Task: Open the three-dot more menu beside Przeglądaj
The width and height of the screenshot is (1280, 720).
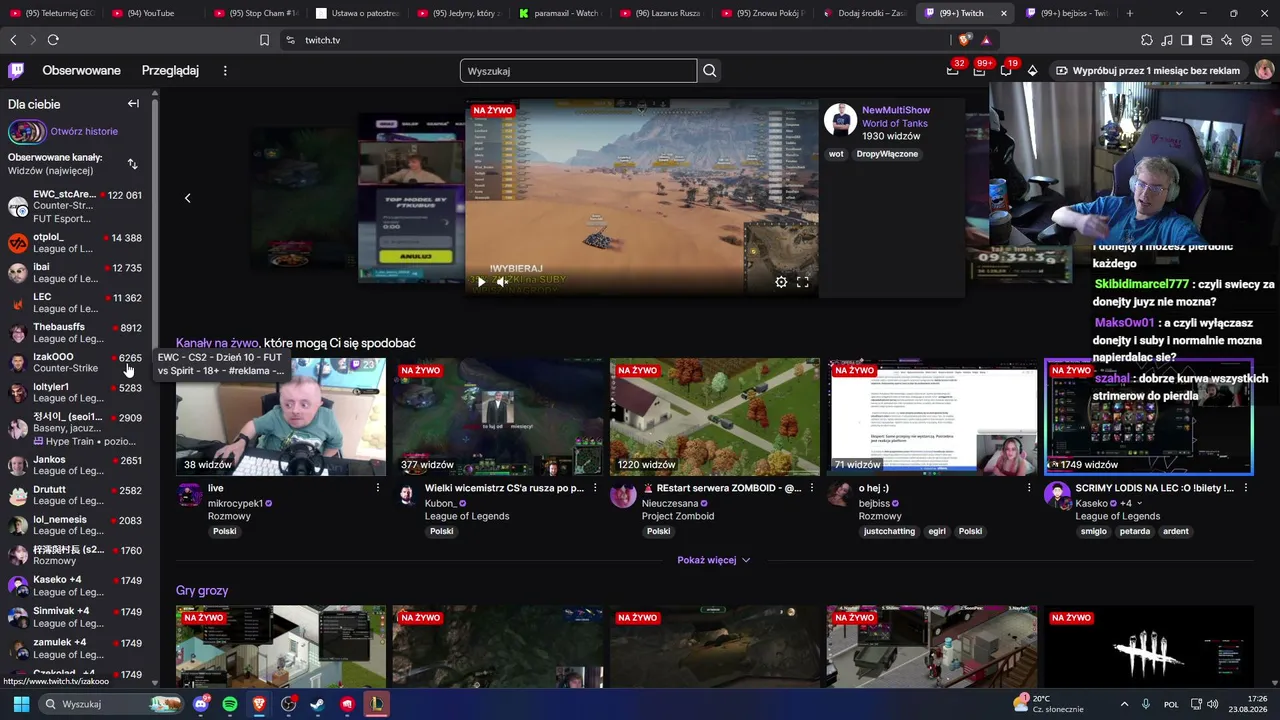Action: coord(225,71)
